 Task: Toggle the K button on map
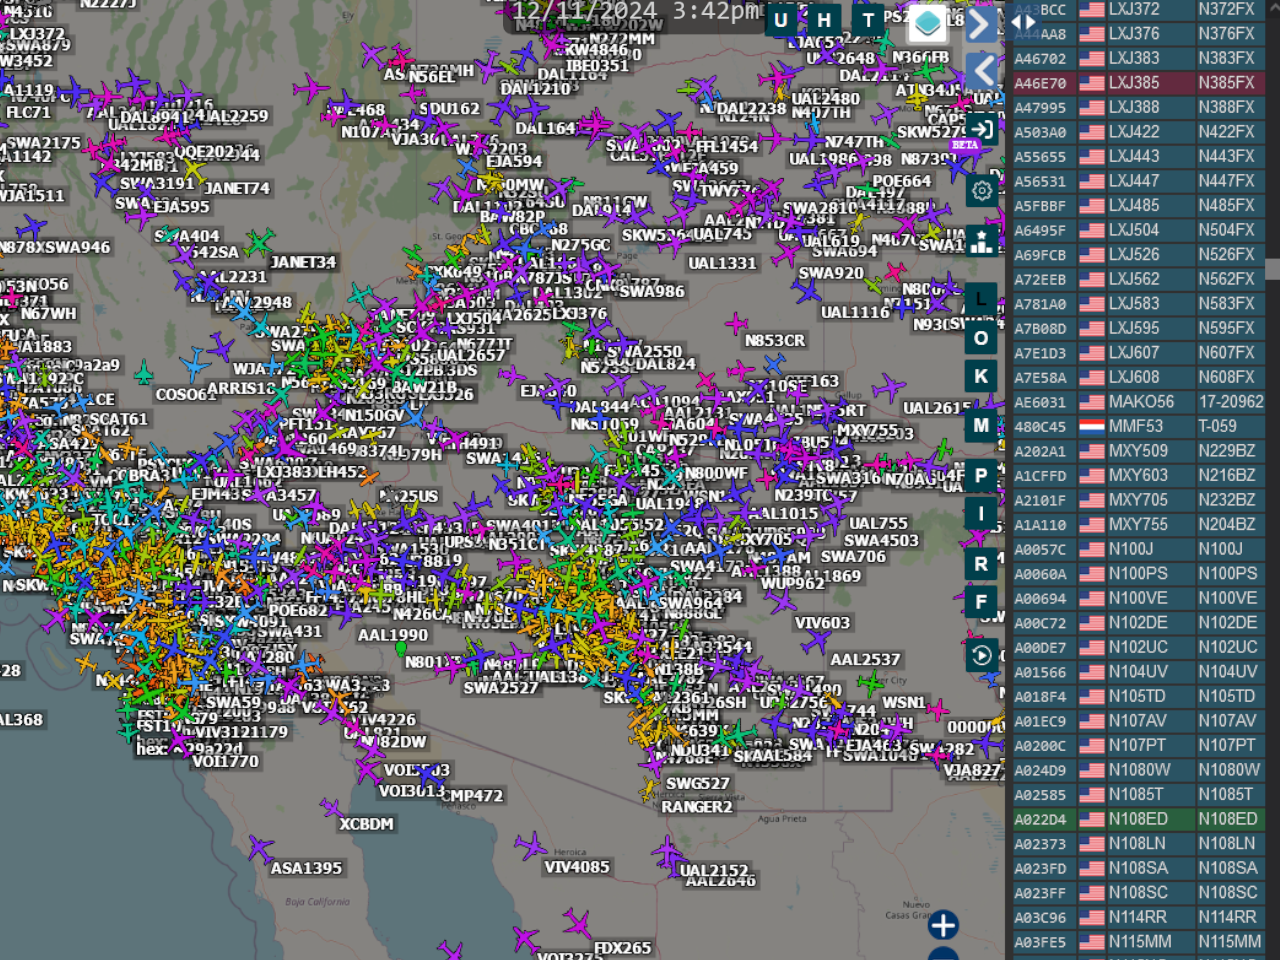pyautogui.click(x=981, y=376)
